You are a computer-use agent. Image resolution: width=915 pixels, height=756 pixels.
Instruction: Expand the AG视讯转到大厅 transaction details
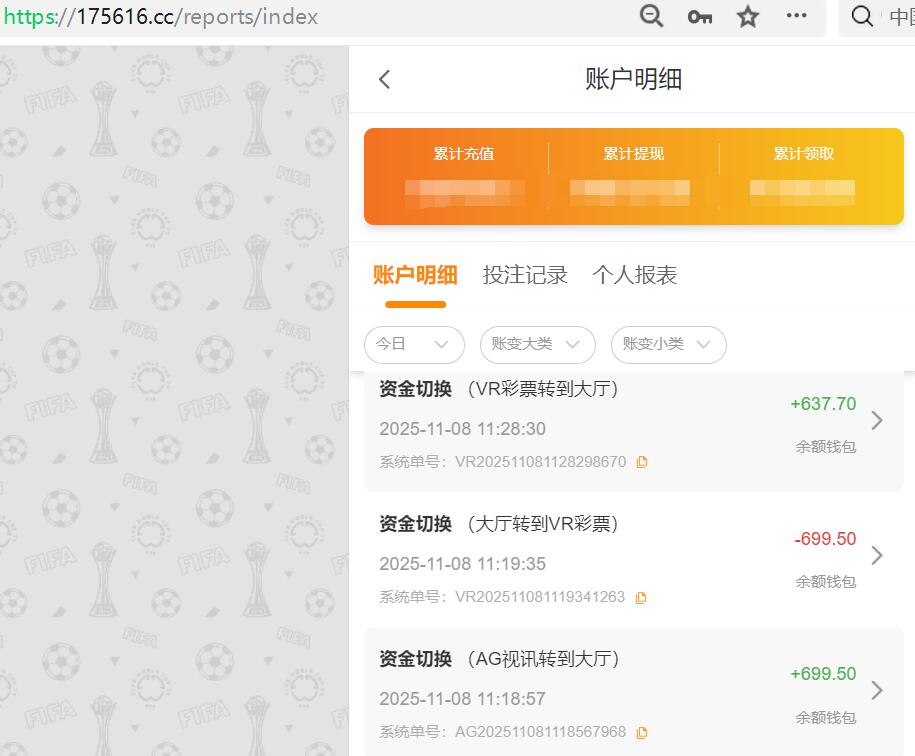(877, 691)
